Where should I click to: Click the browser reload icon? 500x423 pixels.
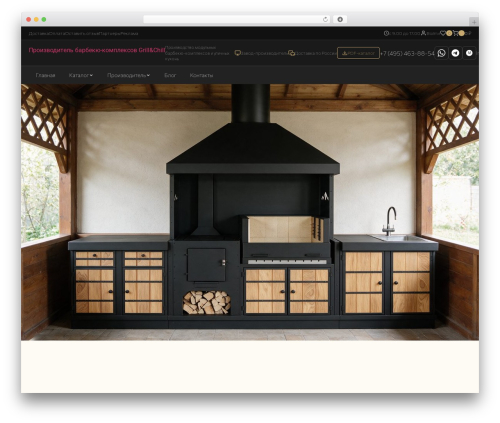[325, 19]
